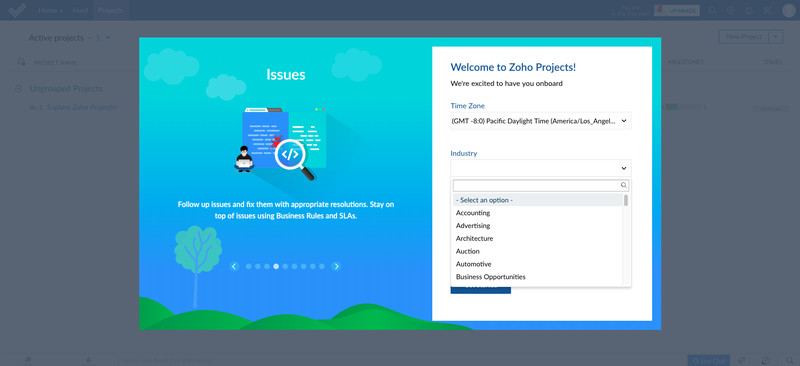
Task: Click the user avatar in the top right
Action: pos(789,10)
